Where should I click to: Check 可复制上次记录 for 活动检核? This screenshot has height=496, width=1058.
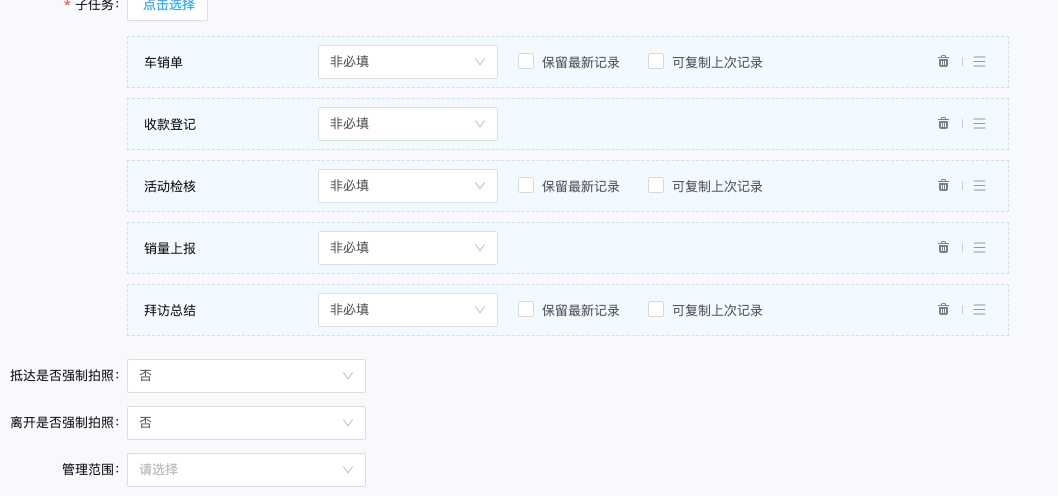656,185
